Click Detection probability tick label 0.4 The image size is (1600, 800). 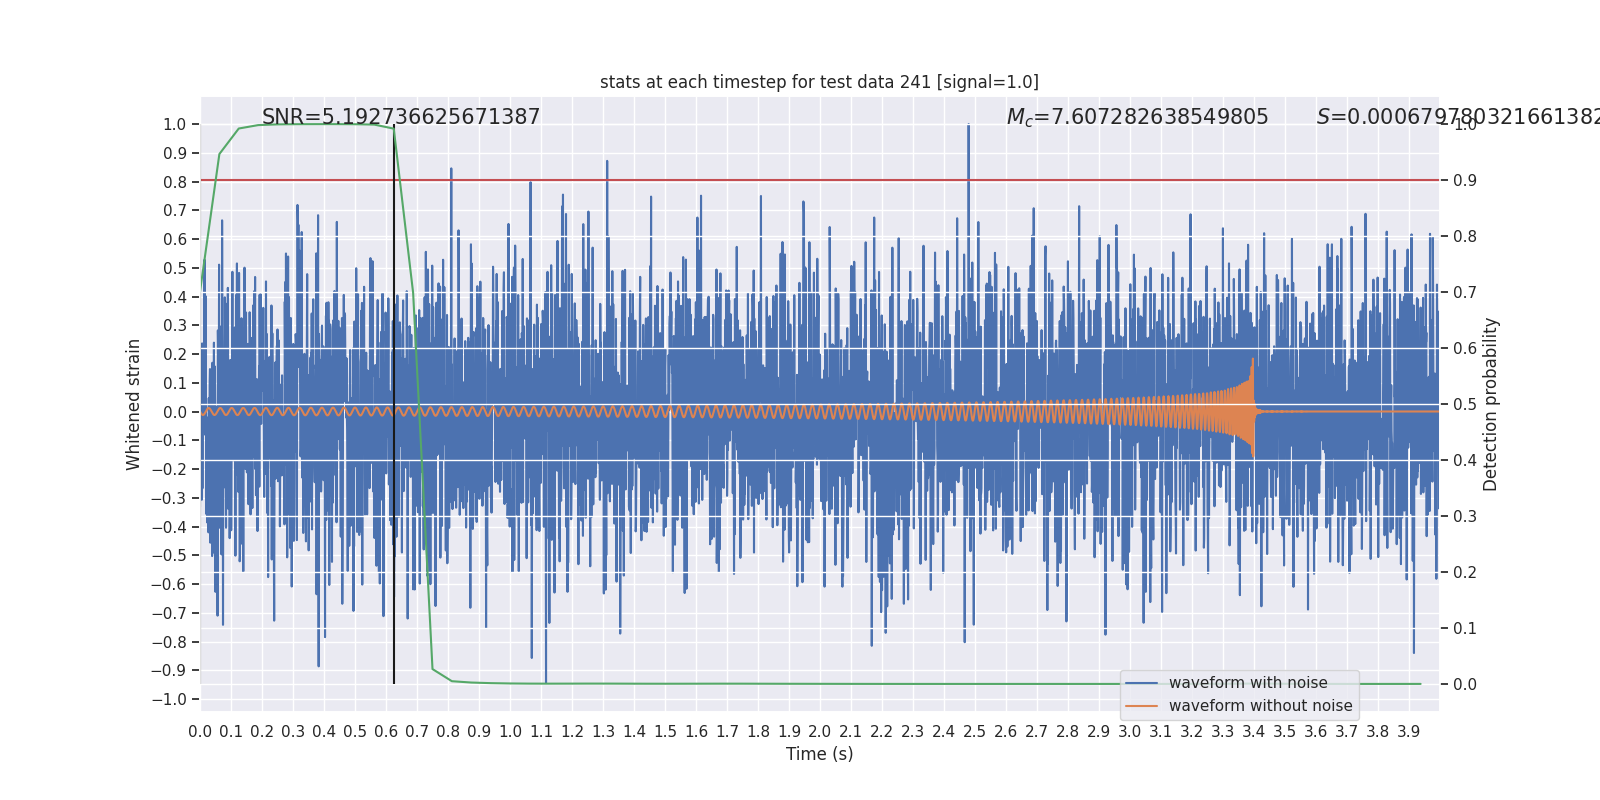(x=1465, y=461)
